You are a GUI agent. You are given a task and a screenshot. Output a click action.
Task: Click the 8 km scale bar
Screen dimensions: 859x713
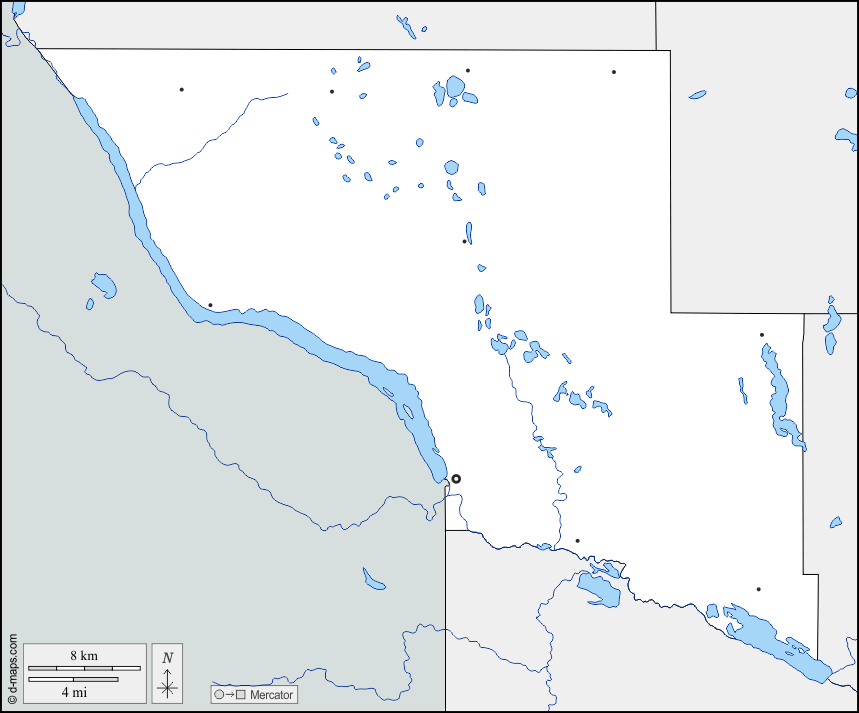click(84, 667)
